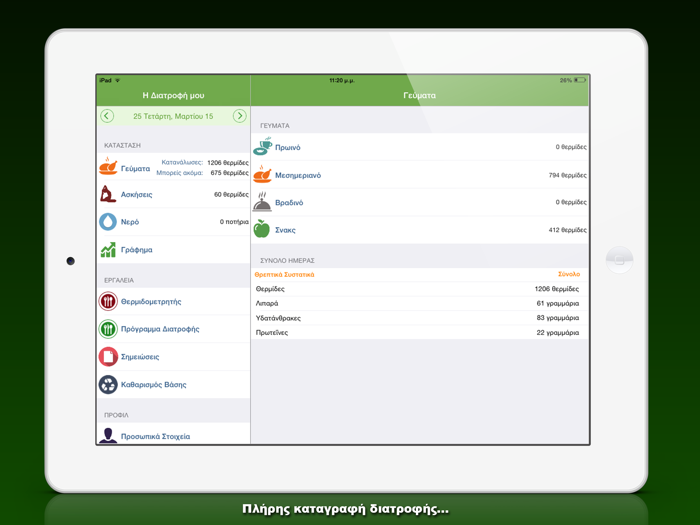Screen dimensions: 700x525
Task: Open the Νερό tracker
Action: 173,222
